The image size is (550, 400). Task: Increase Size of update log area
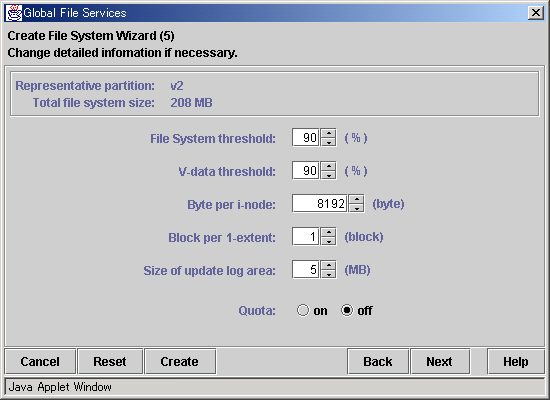tap(328, 265)
